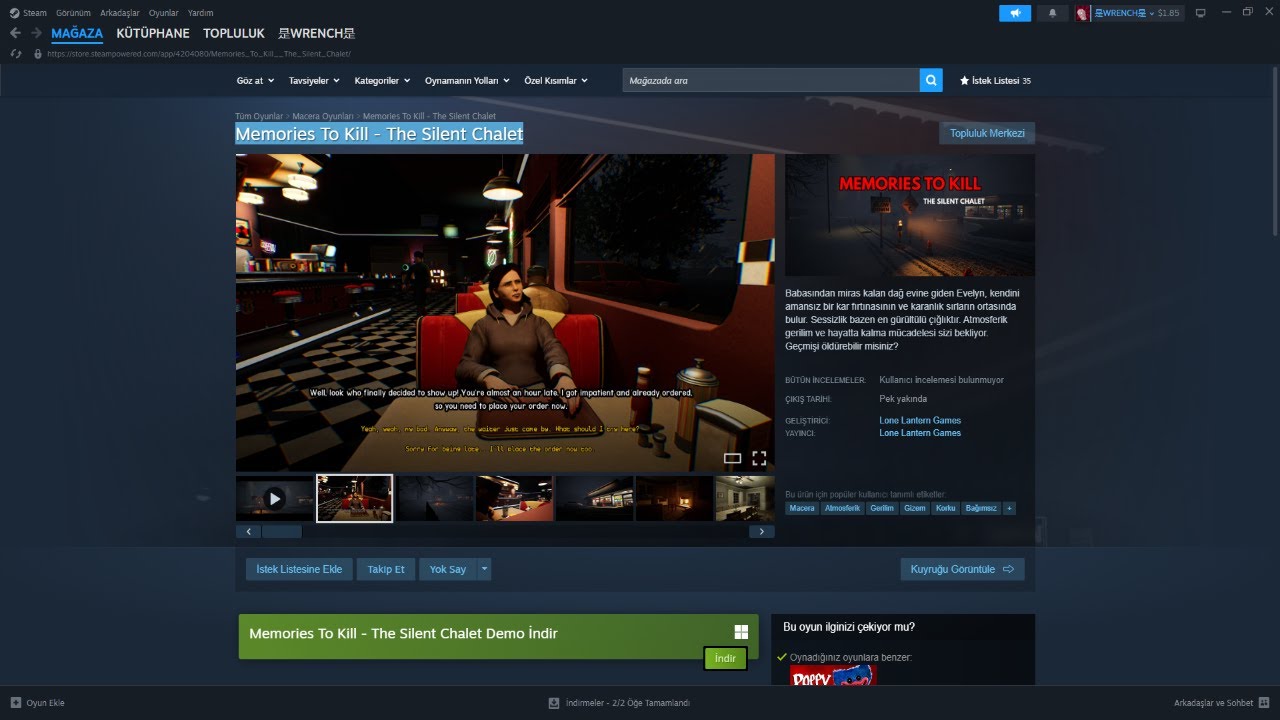Select the Korku tag
The width and height of the screenshot is (1280, 720).
point(945,508)
